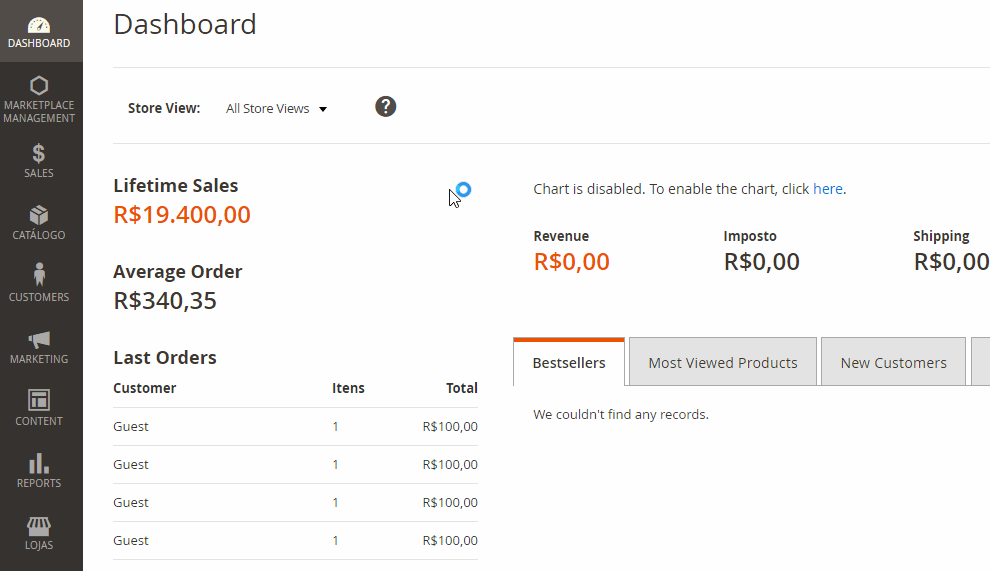Image resolution: width=990 pixels, height=571 pixels.
Task: Open the Customers person icon
Action: click(39, 275)
